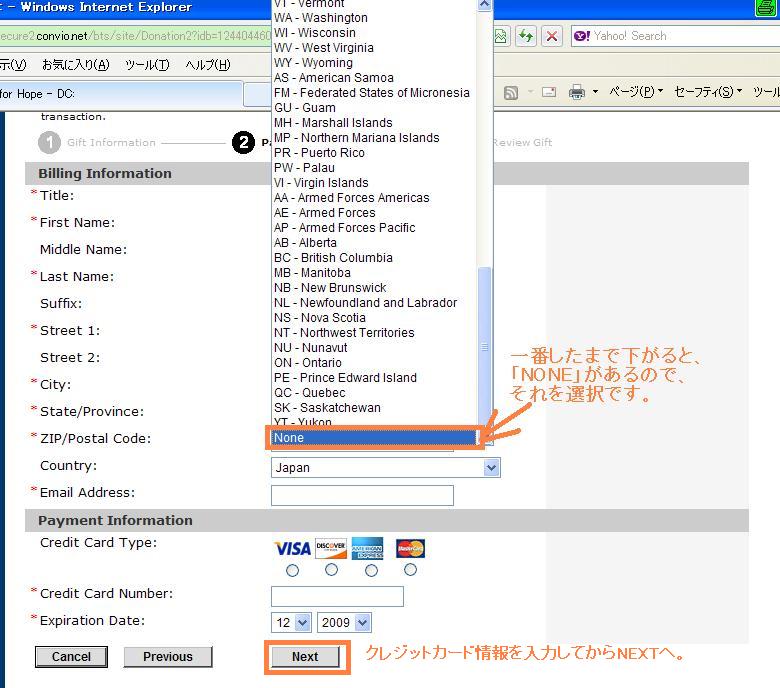Select AS - American Samoa option
Viewport: 780px width, 688px height.
coord(374,78)
